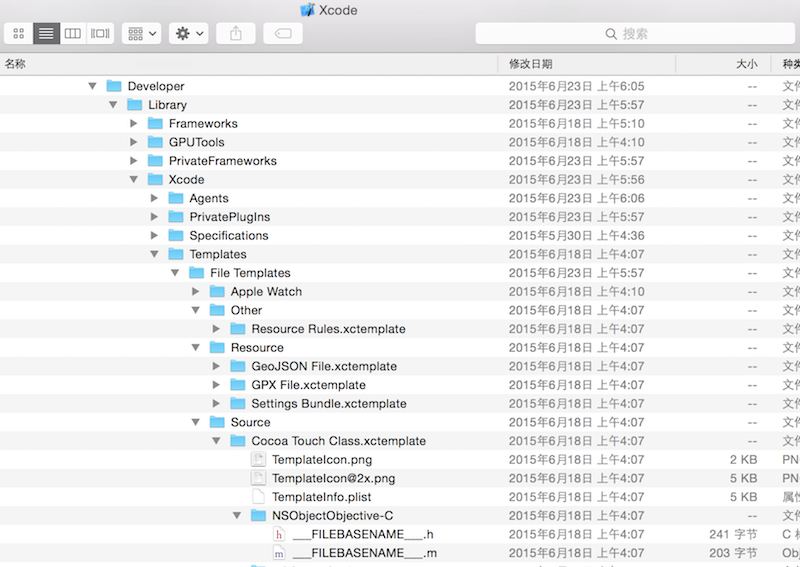Image resolution: width=800 pixels, height=567 pixels.
Task: Collapse the Other folder
Action: coord(195,310)
